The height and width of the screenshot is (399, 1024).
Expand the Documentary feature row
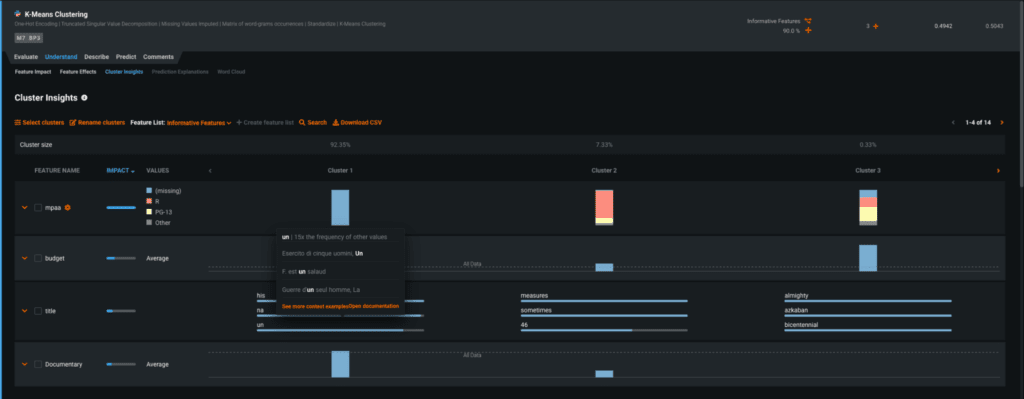tap(25, 364)
